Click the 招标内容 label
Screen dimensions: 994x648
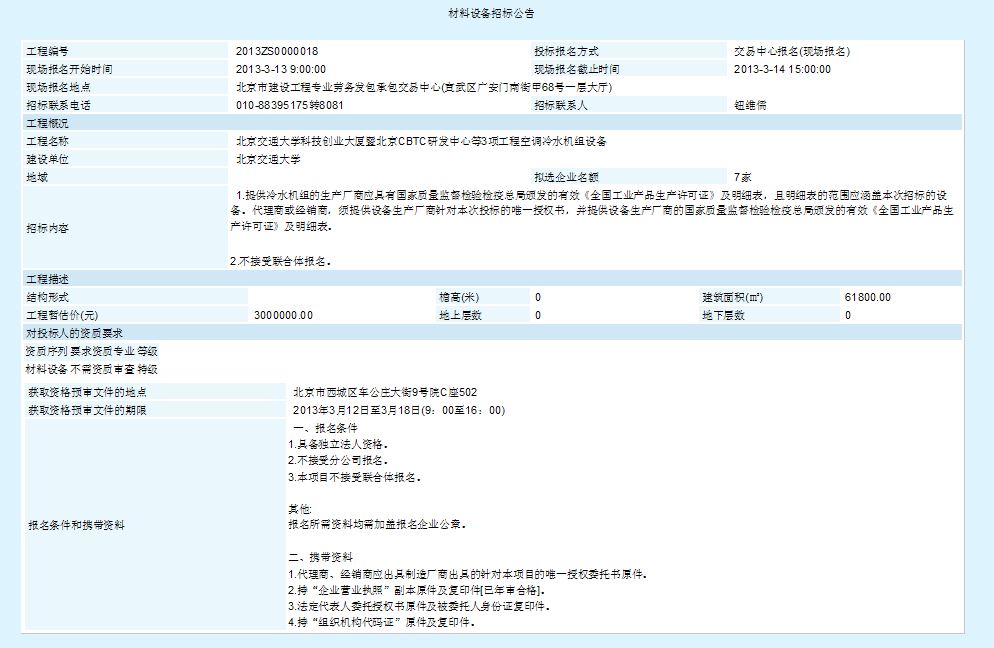click(x=48, y=228)
